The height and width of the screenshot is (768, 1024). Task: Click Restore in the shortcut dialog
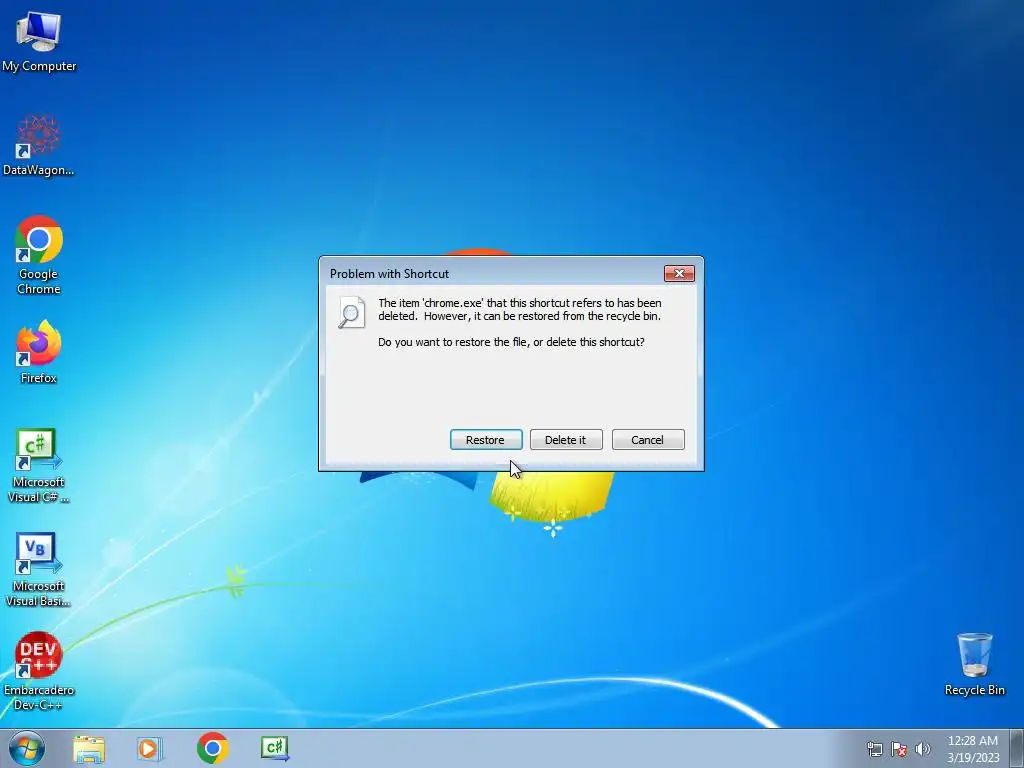[x=486, y=440]
